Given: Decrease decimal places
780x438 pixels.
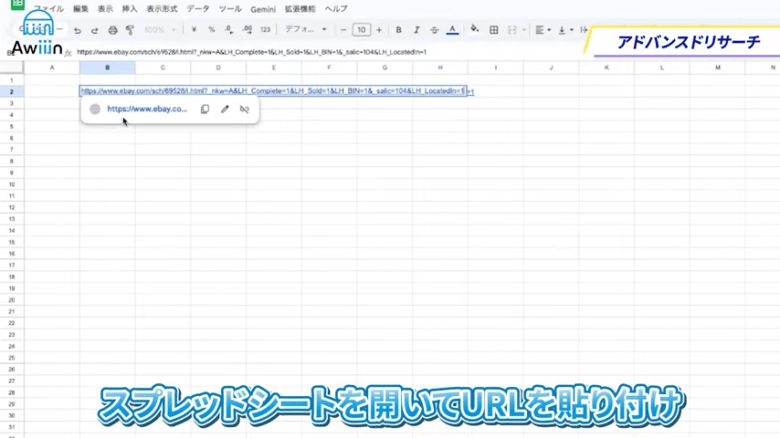Looking at the screenshot, I should click(229, 30).
